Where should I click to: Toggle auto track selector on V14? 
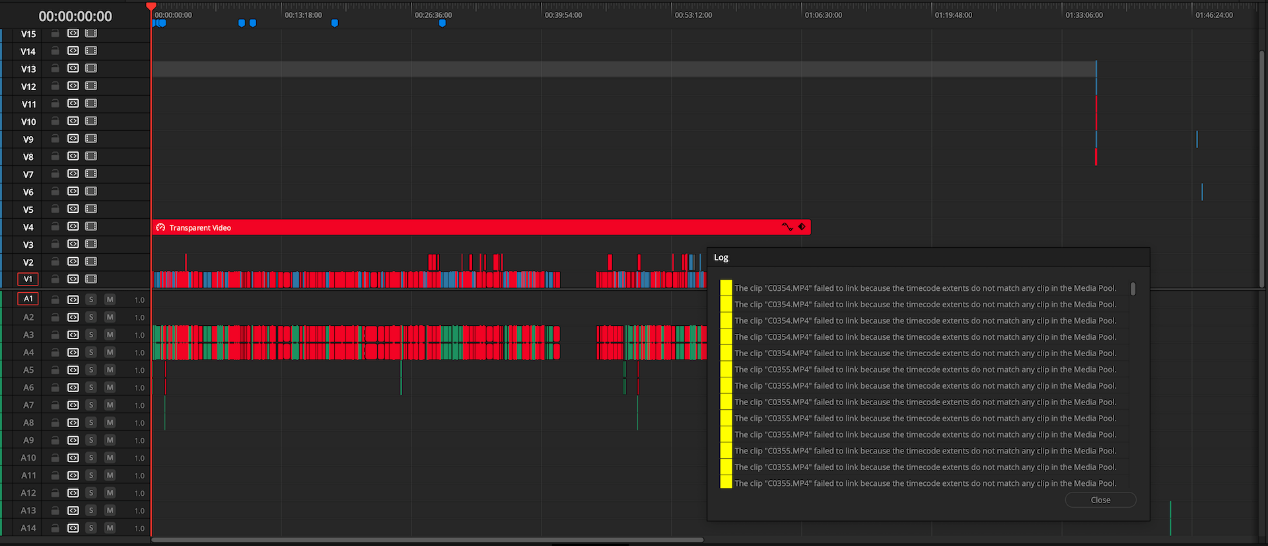click(73, 51)
